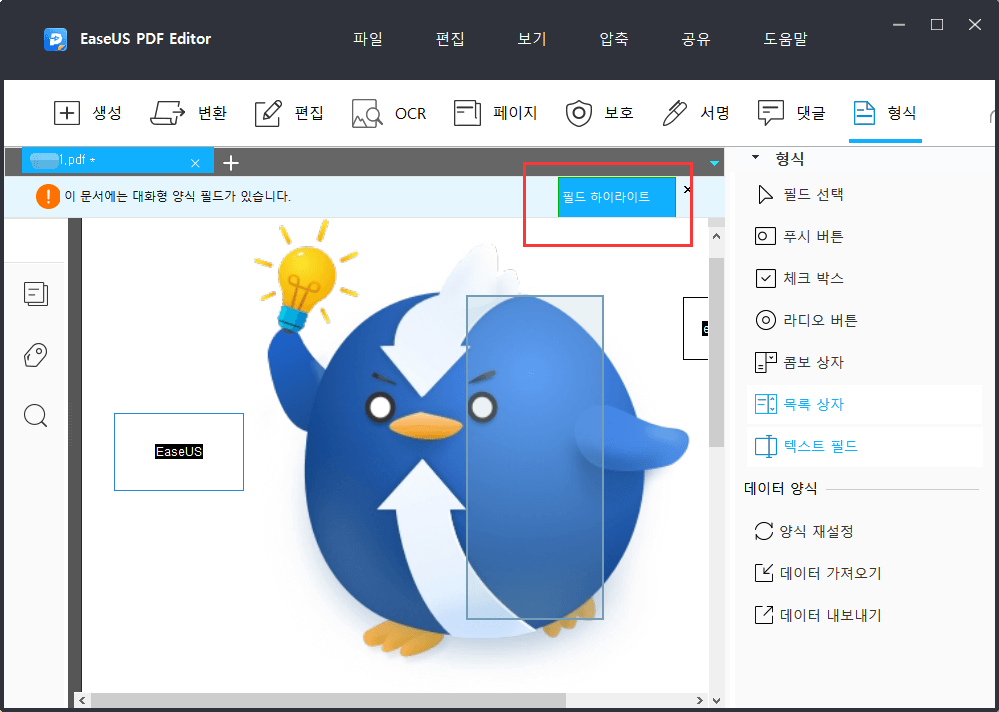Click 데이터 내보내기 to export form data

pos(816,614)
